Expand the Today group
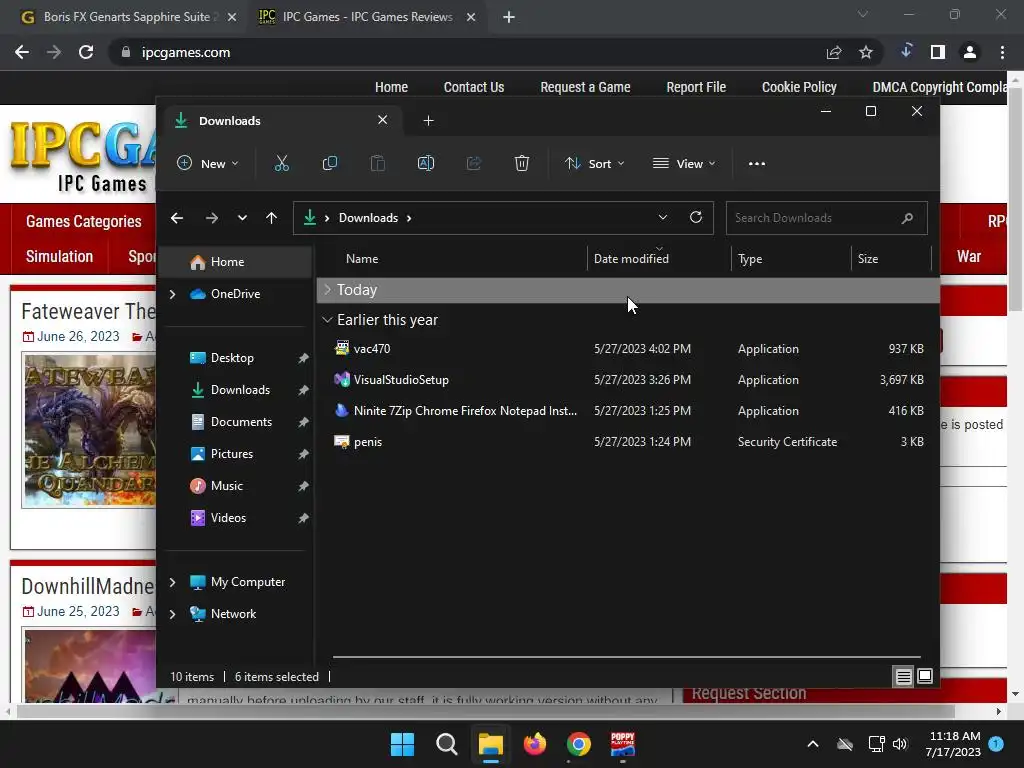 pyautogui.click(x=328, y=289)
